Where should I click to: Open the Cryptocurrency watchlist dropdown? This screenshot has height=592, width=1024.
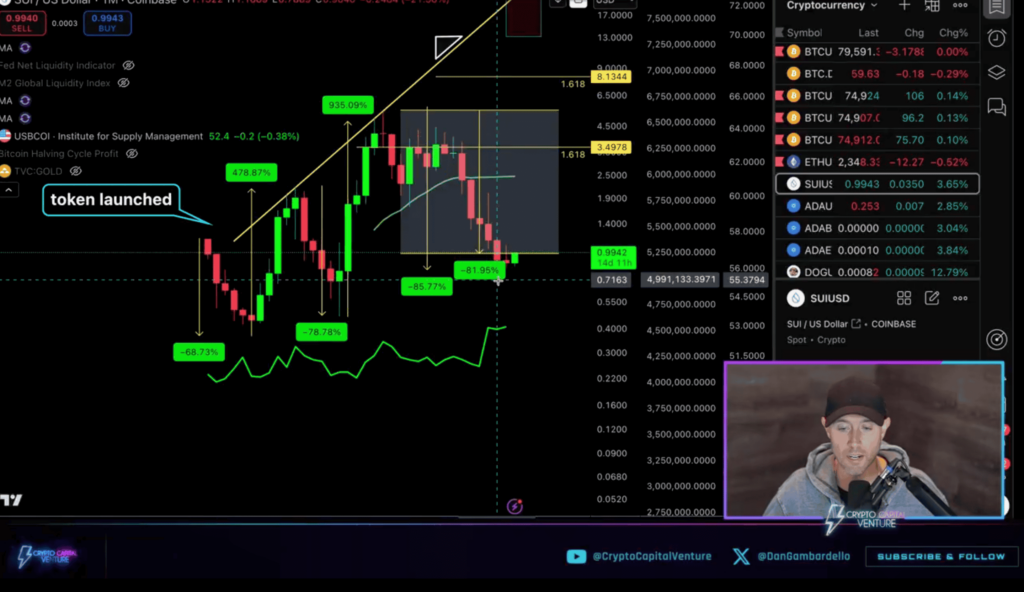[x=832, y=5]
